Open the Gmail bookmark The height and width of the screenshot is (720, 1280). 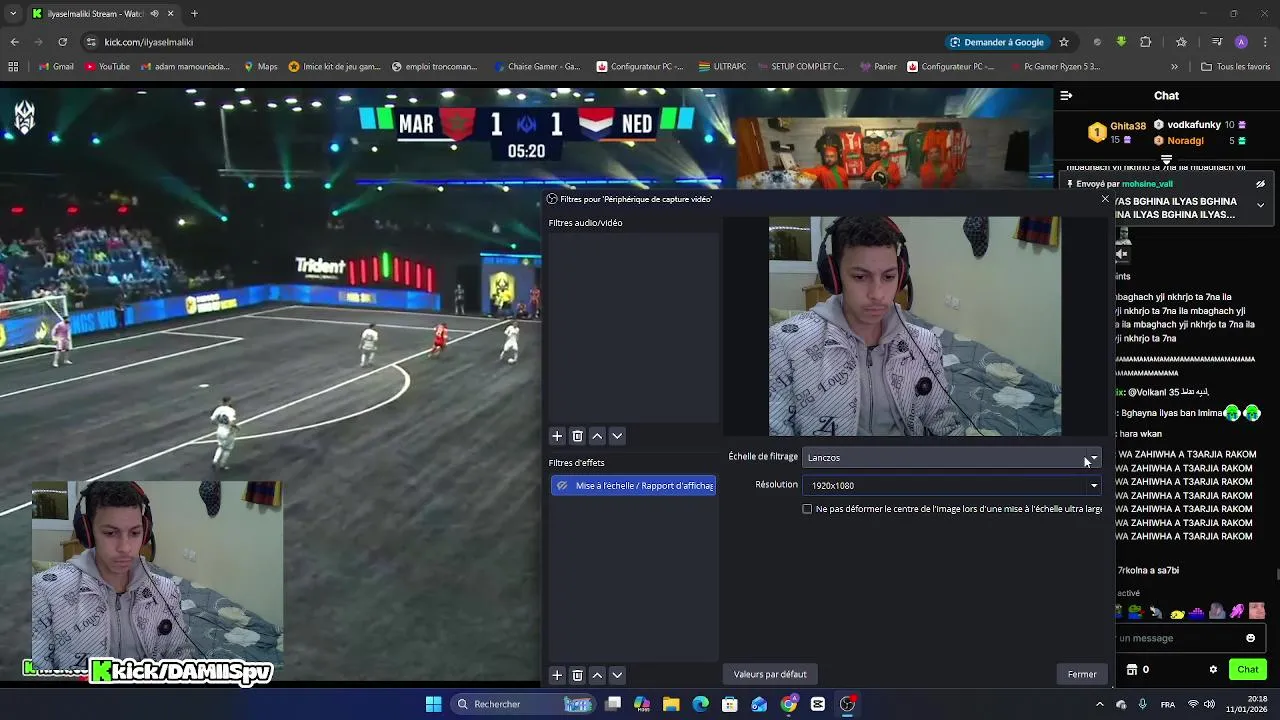55,67
